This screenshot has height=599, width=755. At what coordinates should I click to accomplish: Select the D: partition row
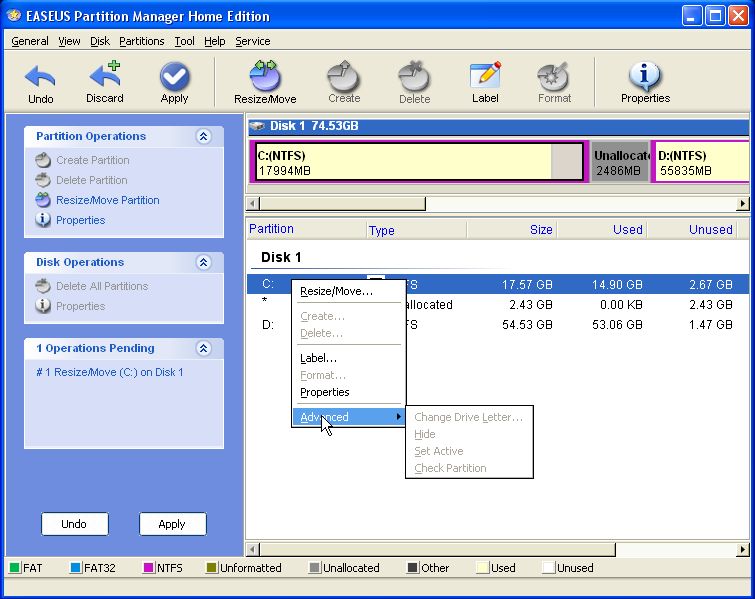498,325
